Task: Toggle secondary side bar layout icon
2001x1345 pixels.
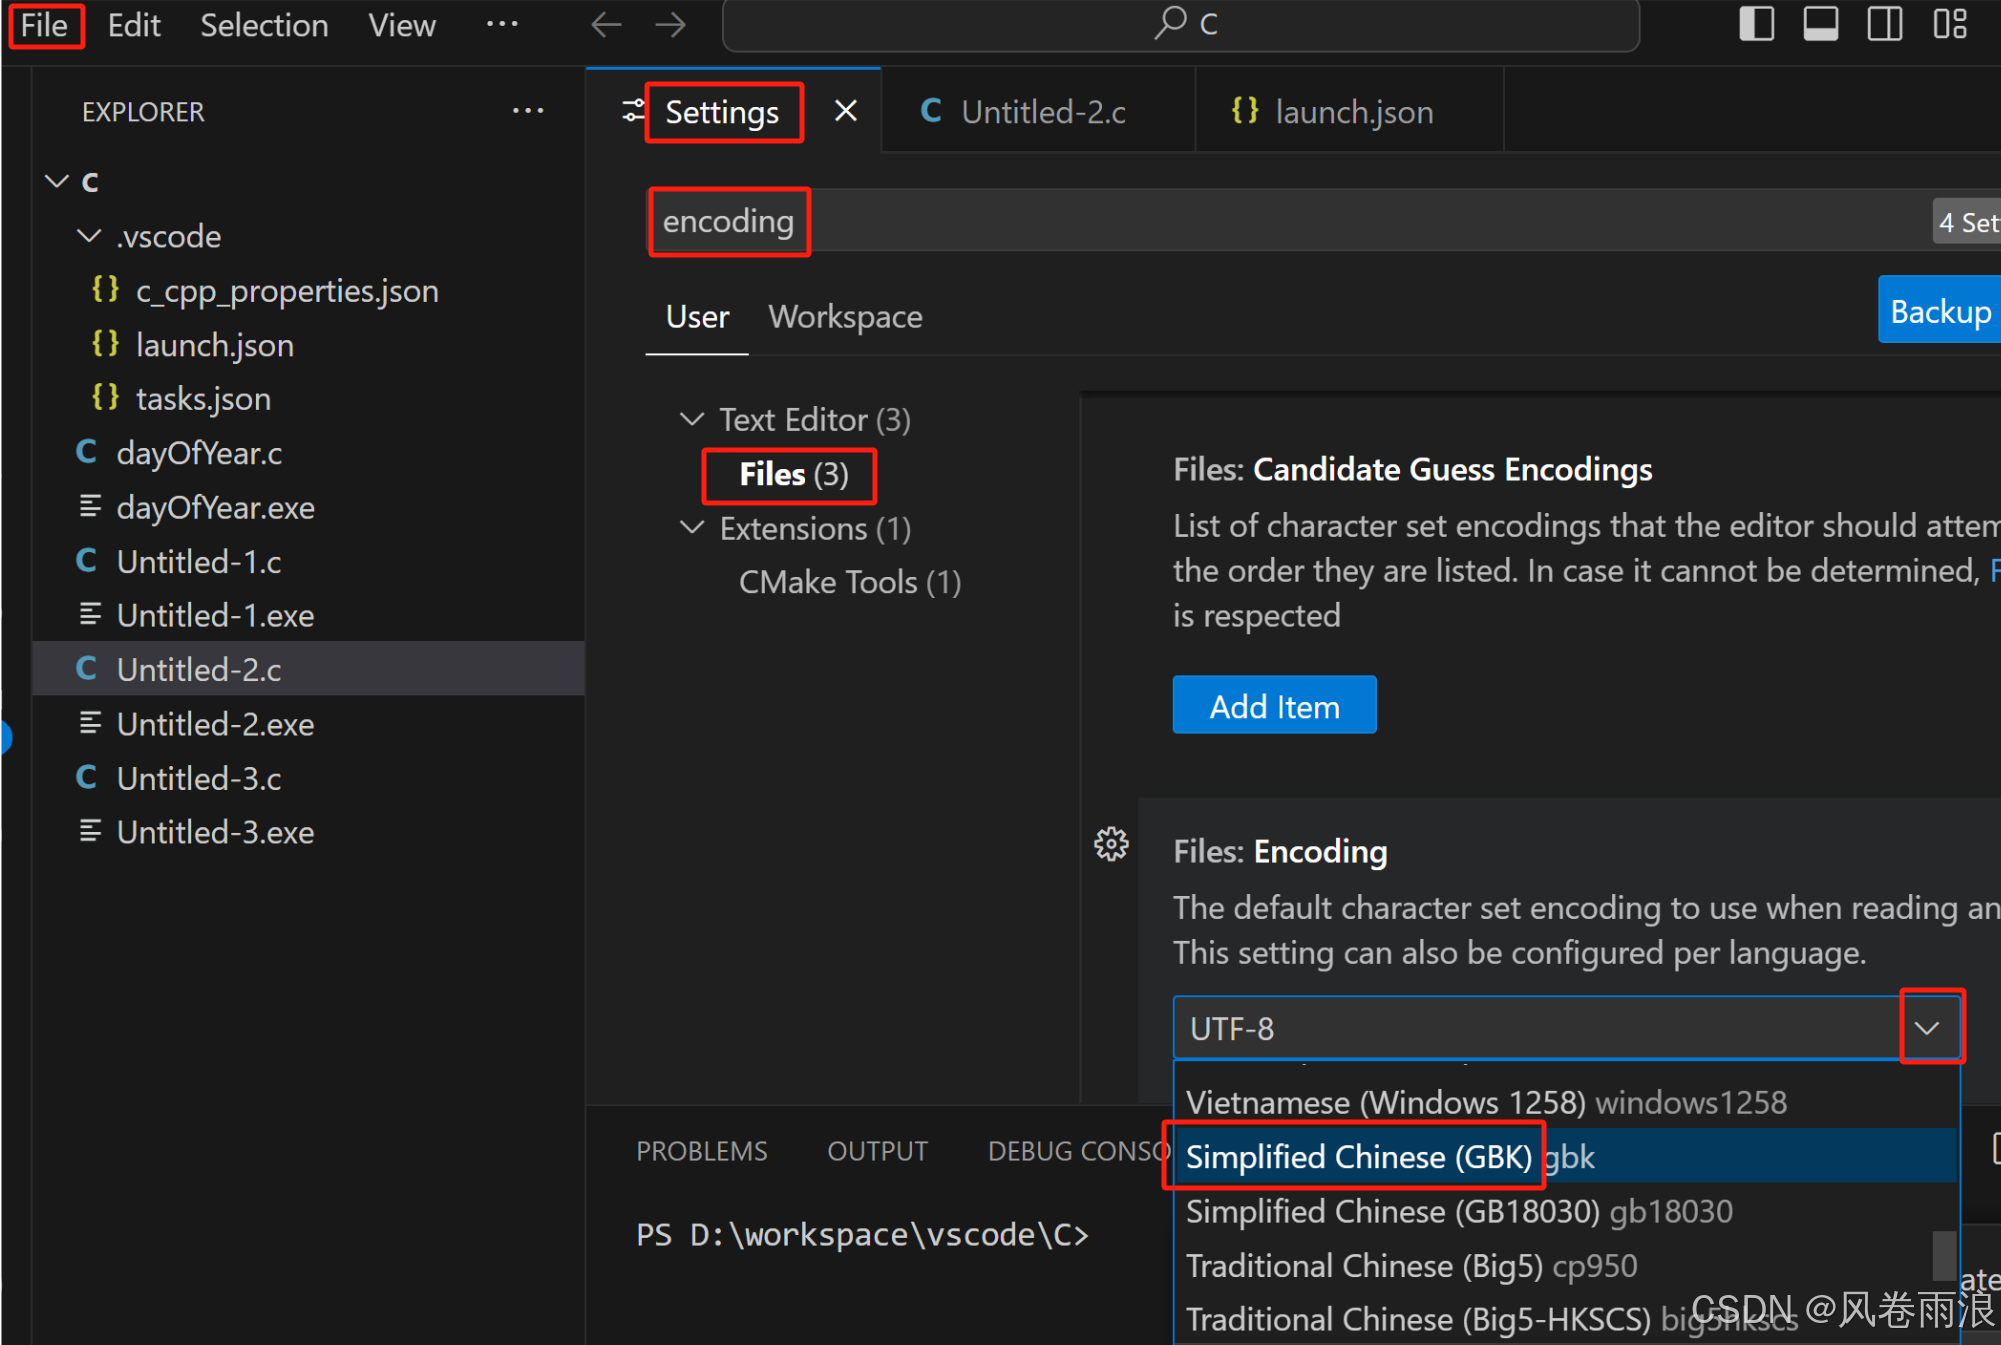Action: click(x=1884, y=24)
